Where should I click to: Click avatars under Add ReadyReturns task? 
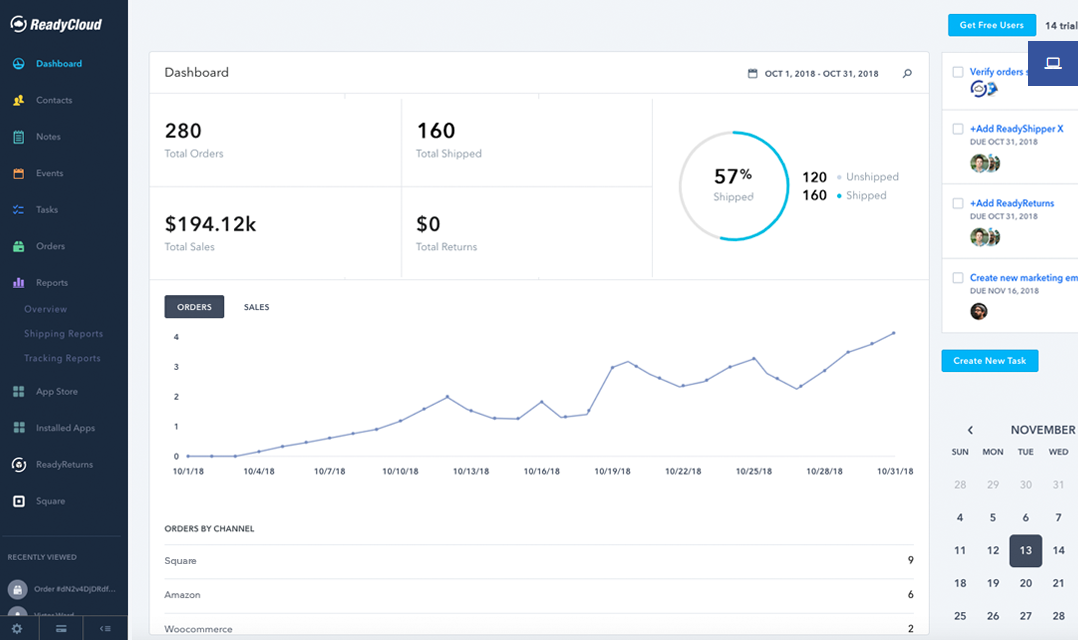pyautogui.click(x=984, y=237)
